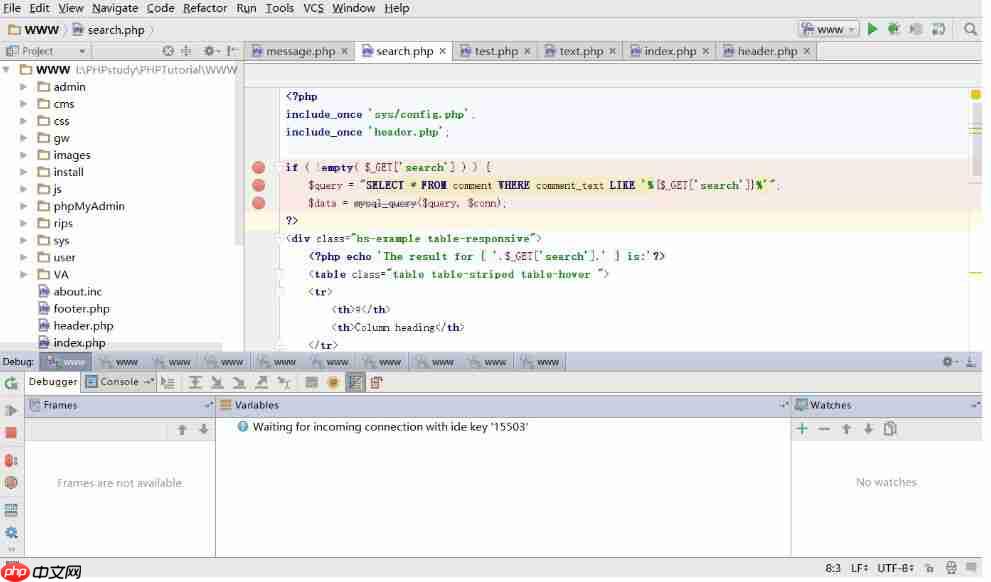Select about.inc in project tree
The height and width of the screenshot is (582, 991).
[x=77, y=291]
